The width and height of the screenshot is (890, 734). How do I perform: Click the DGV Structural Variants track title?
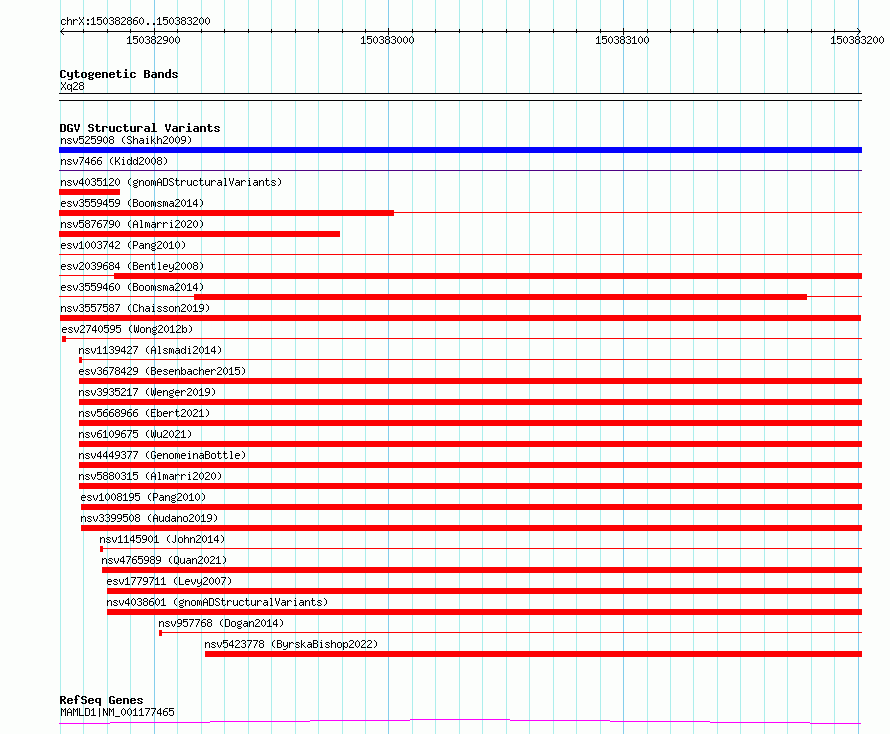click(140, 128)
